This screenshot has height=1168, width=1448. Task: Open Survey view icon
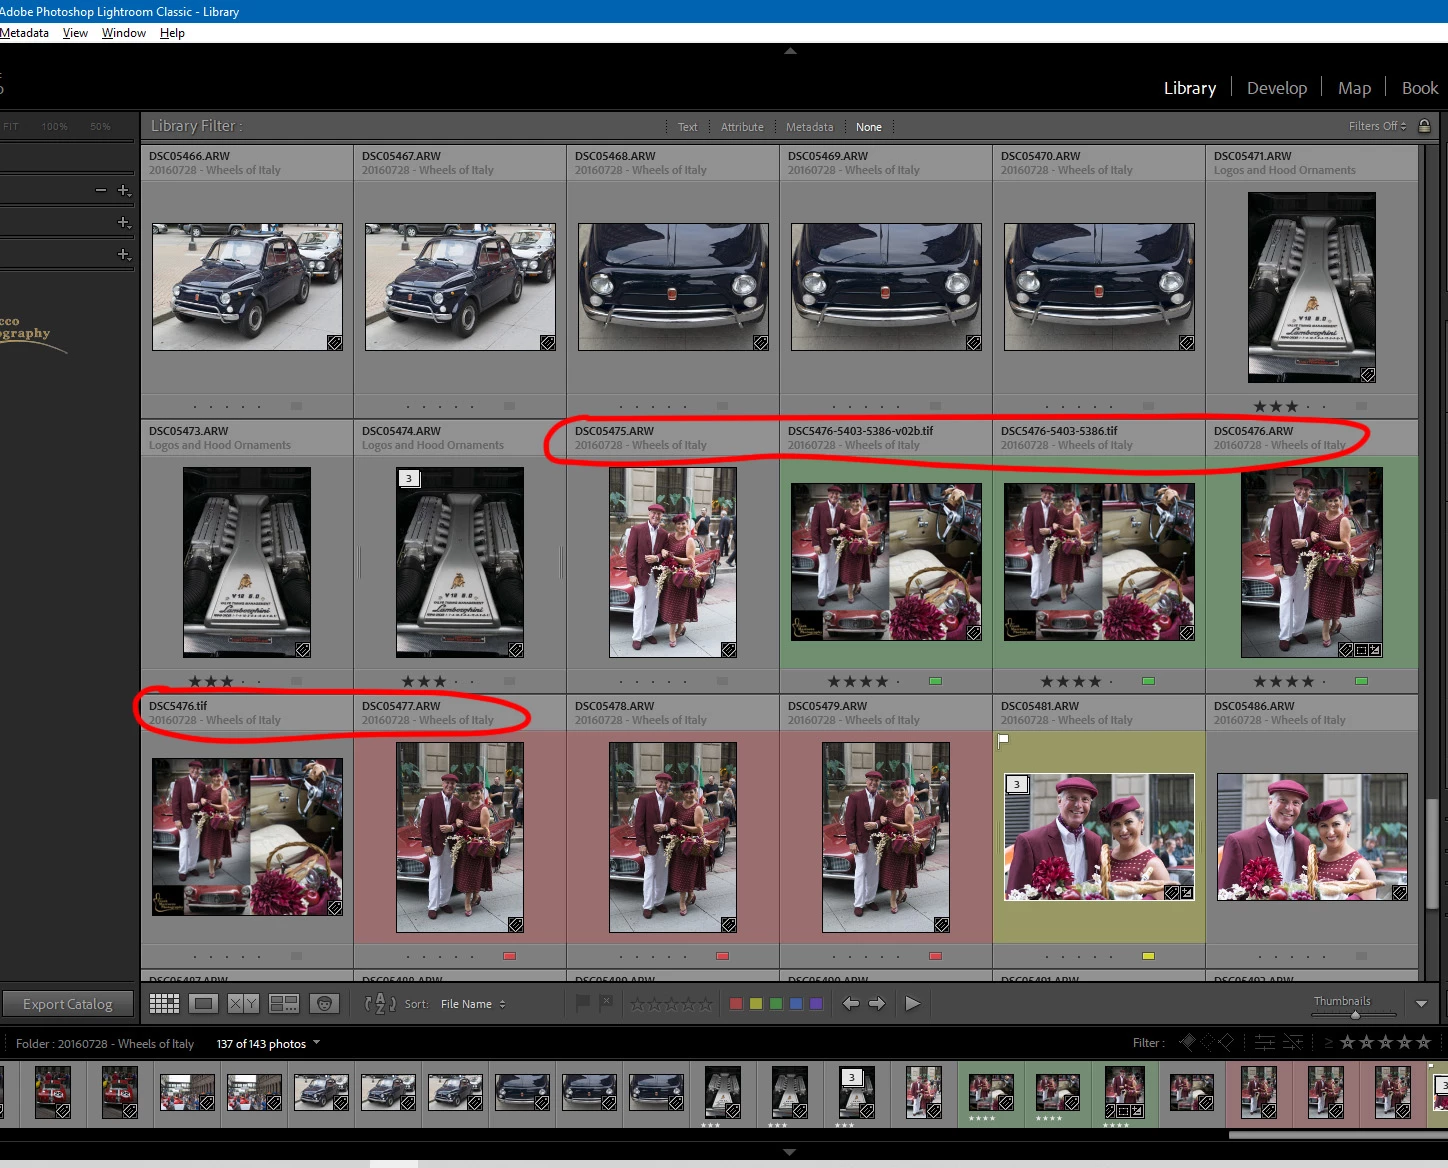(x=284, y=1003)
